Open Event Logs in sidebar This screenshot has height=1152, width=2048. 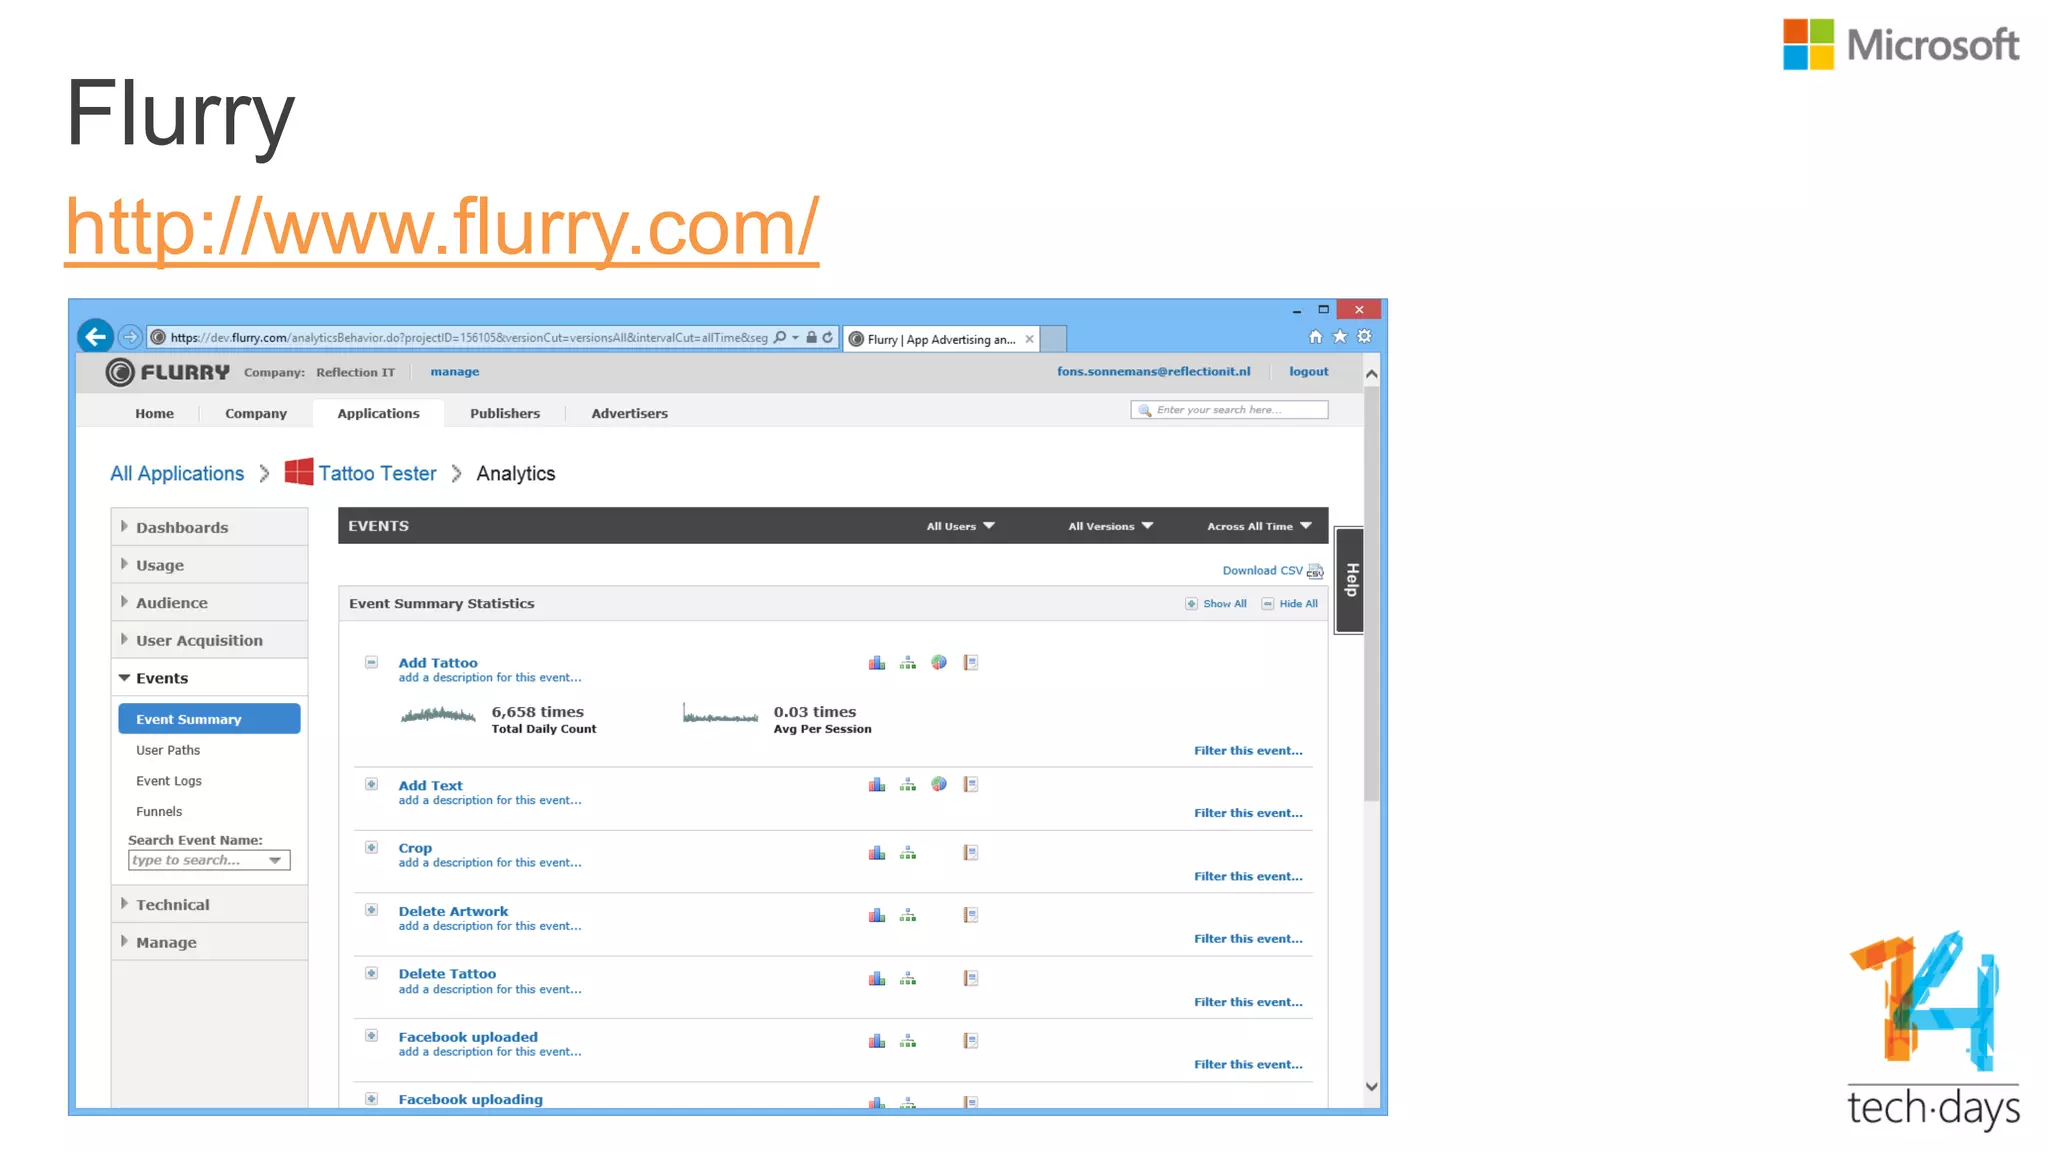169,781
